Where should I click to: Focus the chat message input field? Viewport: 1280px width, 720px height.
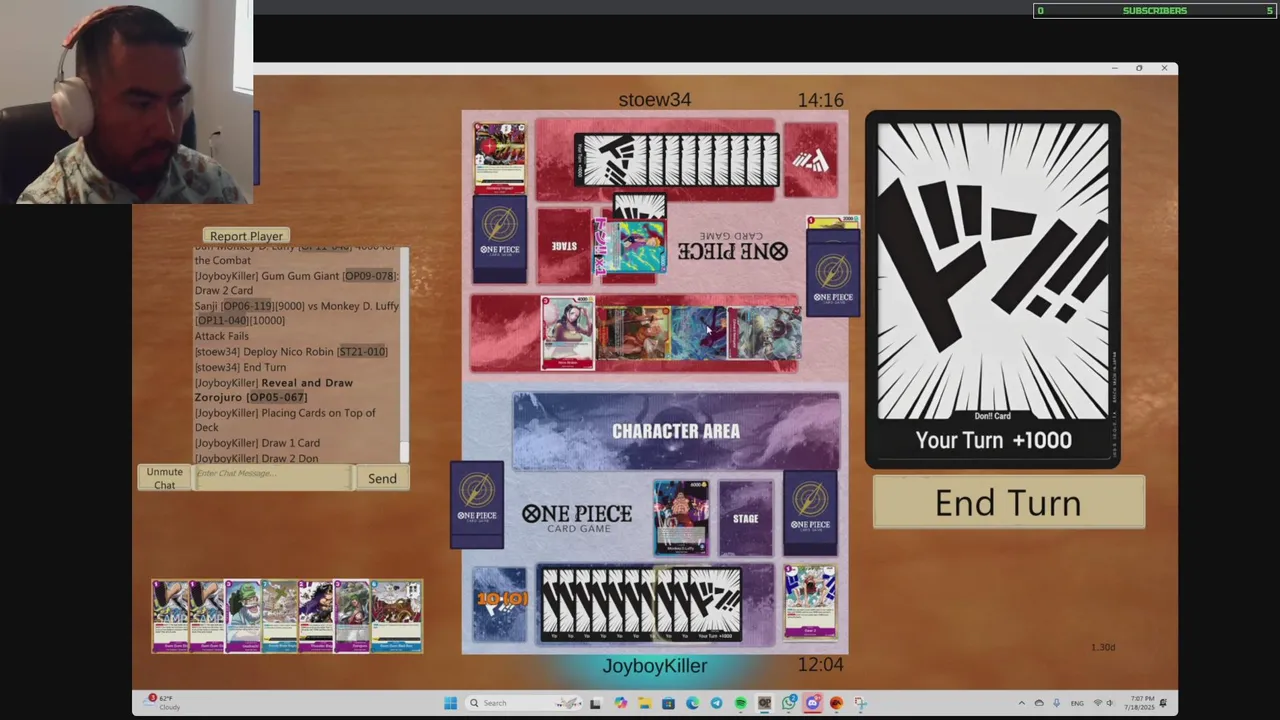coord(273,478)
